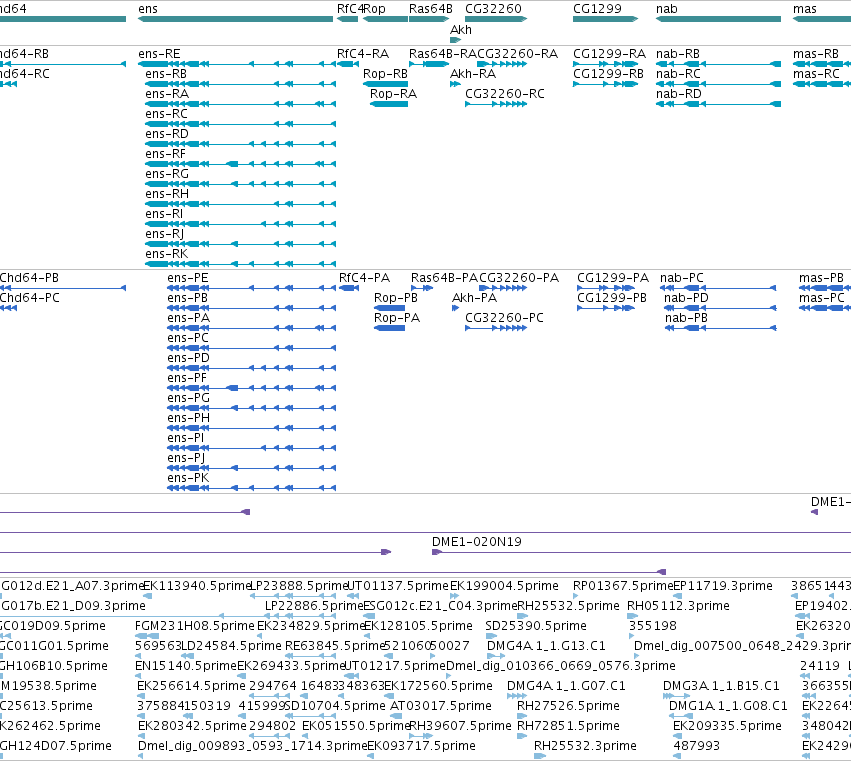Viewport: 851px width, 761px height.
Task: Select CG1299-RB transcript label
Action: pos(608,74)
